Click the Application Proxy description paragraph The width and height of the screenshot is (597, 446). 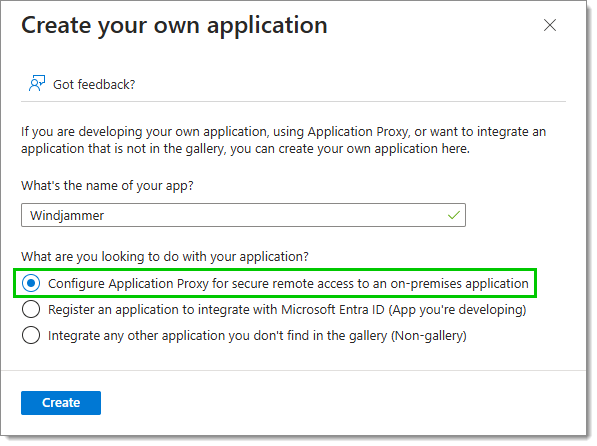(284, 140)
